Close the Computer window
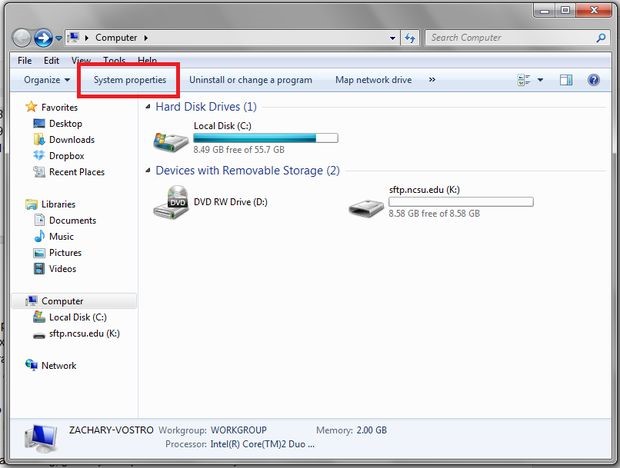The height and width of the screenshot is (468, 620). pyautogui.click(x=594, y=10)
